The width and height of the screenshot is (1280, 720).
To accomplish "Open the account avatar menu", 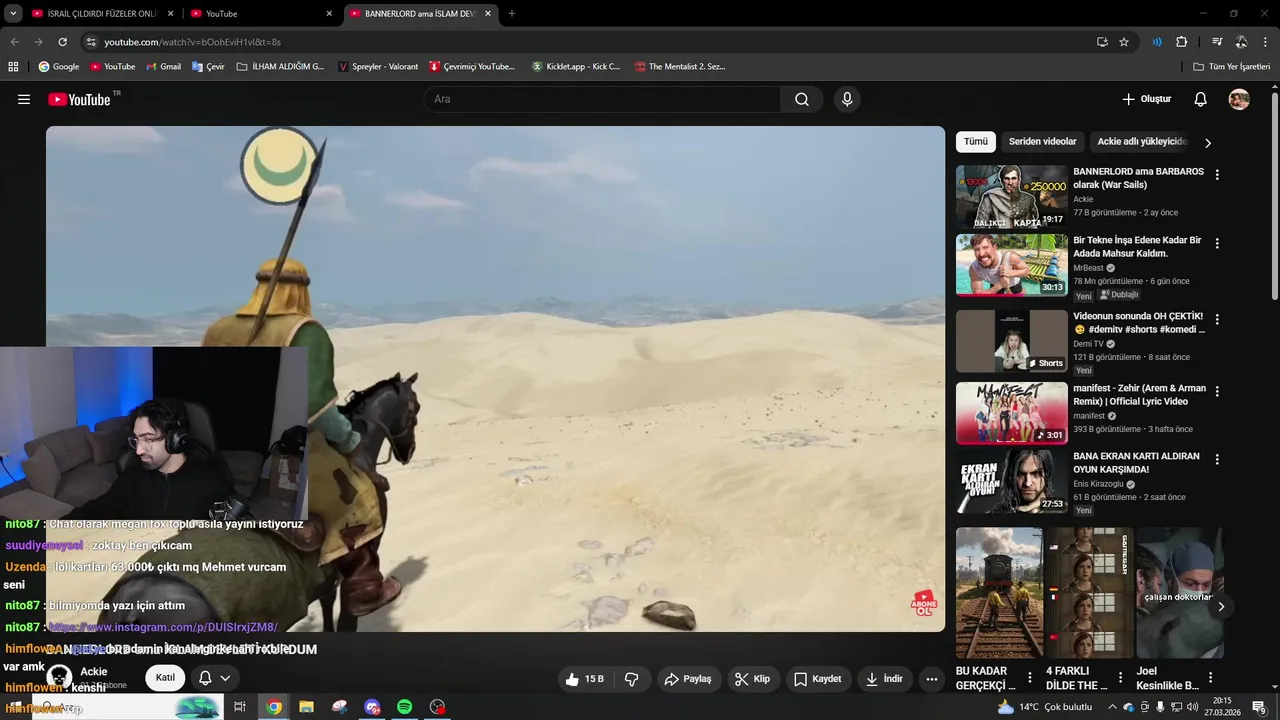I will coord(1239,99).
